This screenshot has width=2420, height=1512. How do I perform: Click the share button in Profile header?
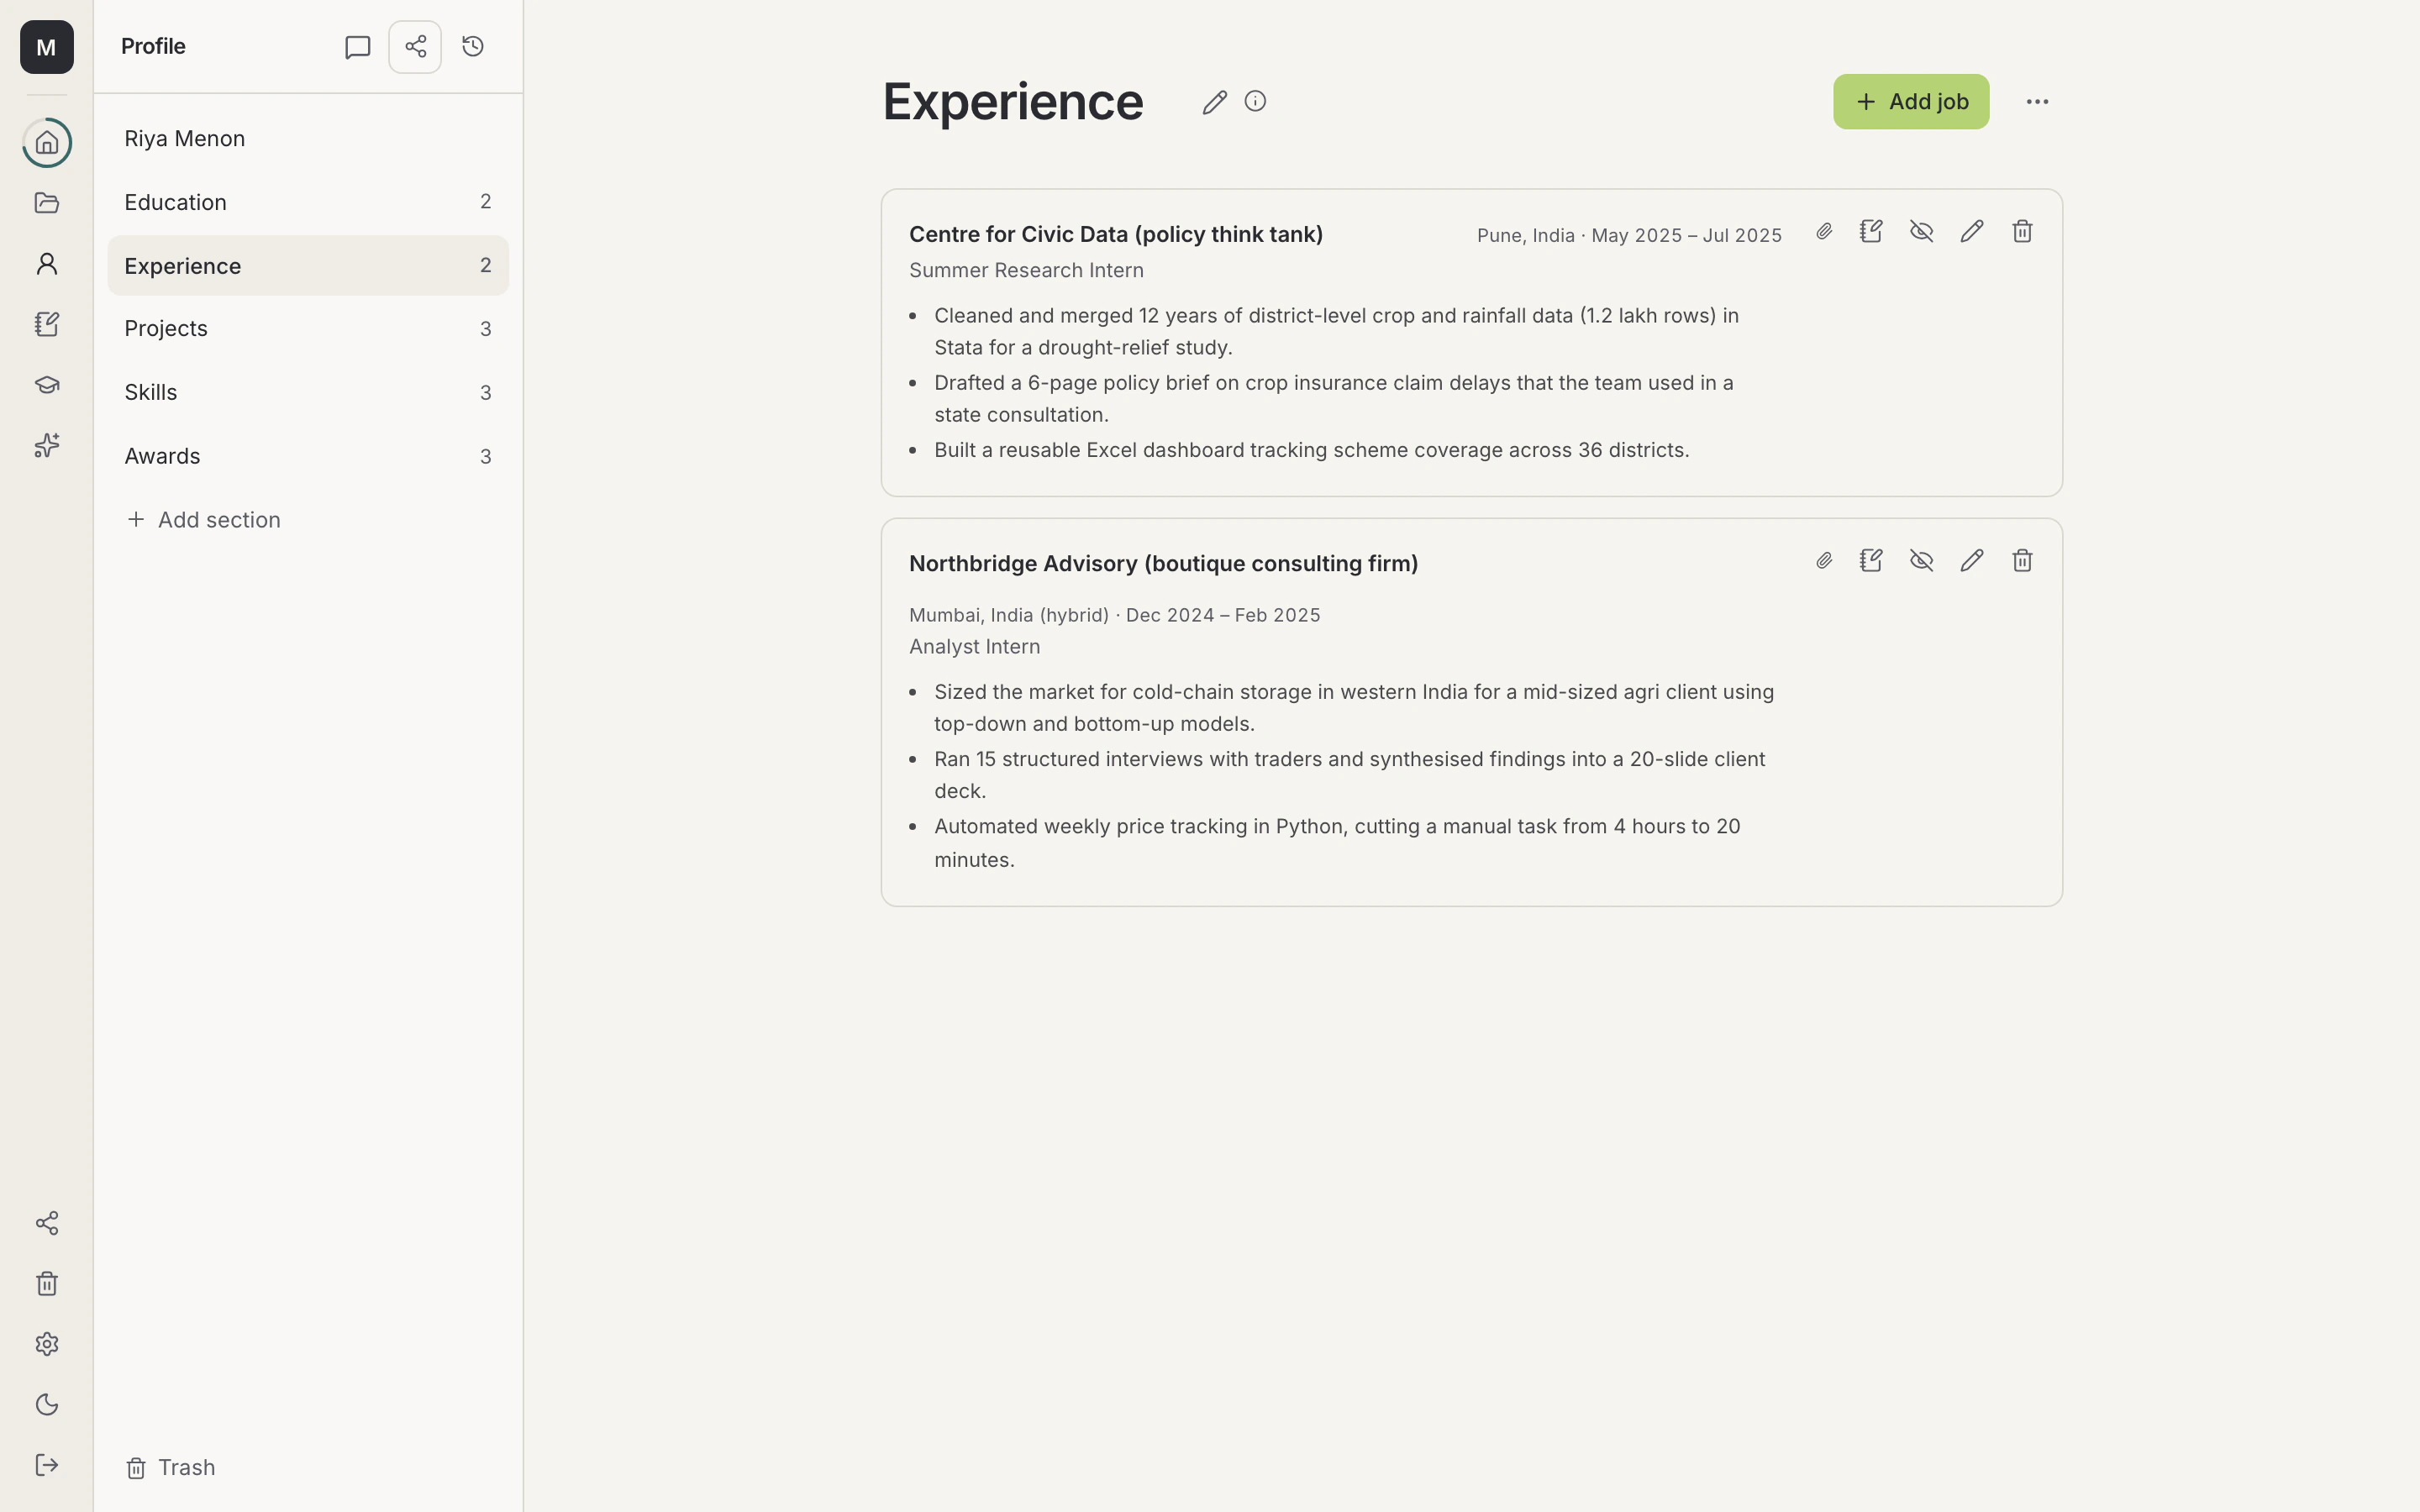tap(415, 47)
